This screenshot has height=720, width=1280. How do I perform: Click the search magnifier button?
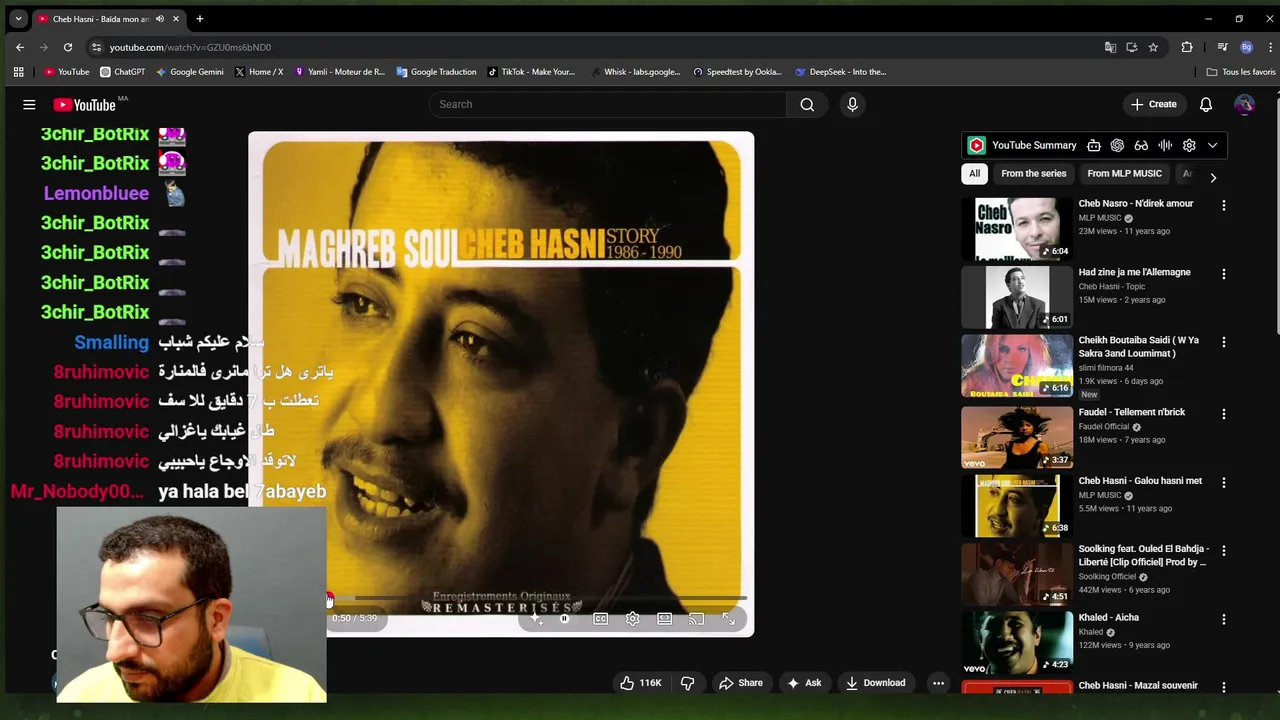pyautogui.click(x=807, y=104)
